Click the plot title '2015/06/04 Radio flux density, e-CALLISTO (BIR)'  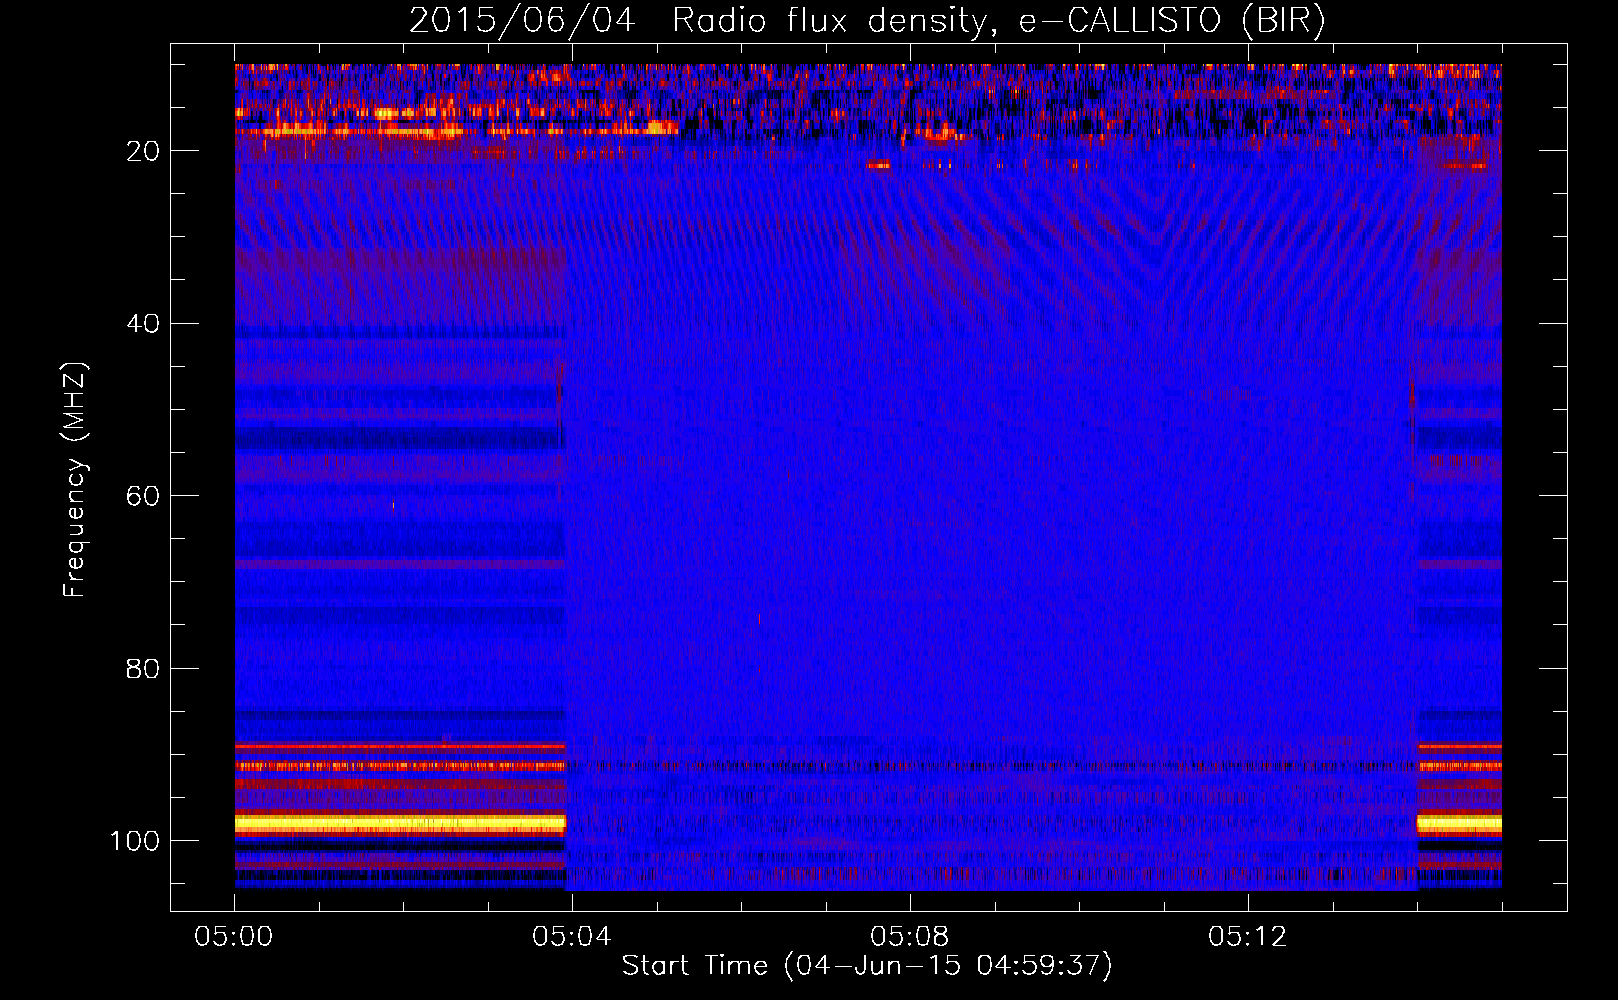(x=867, y=20)
